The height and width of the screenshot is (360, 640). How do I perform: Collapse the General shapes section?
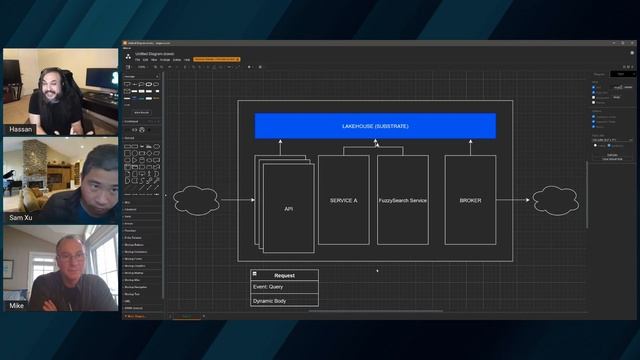pos(141,138)
